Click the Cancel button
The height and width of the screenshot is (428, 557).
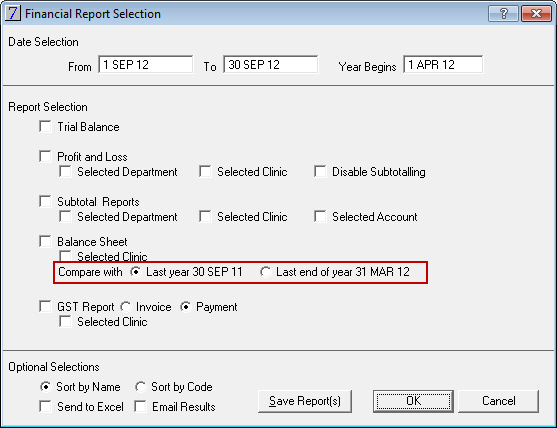pos(498,401)
